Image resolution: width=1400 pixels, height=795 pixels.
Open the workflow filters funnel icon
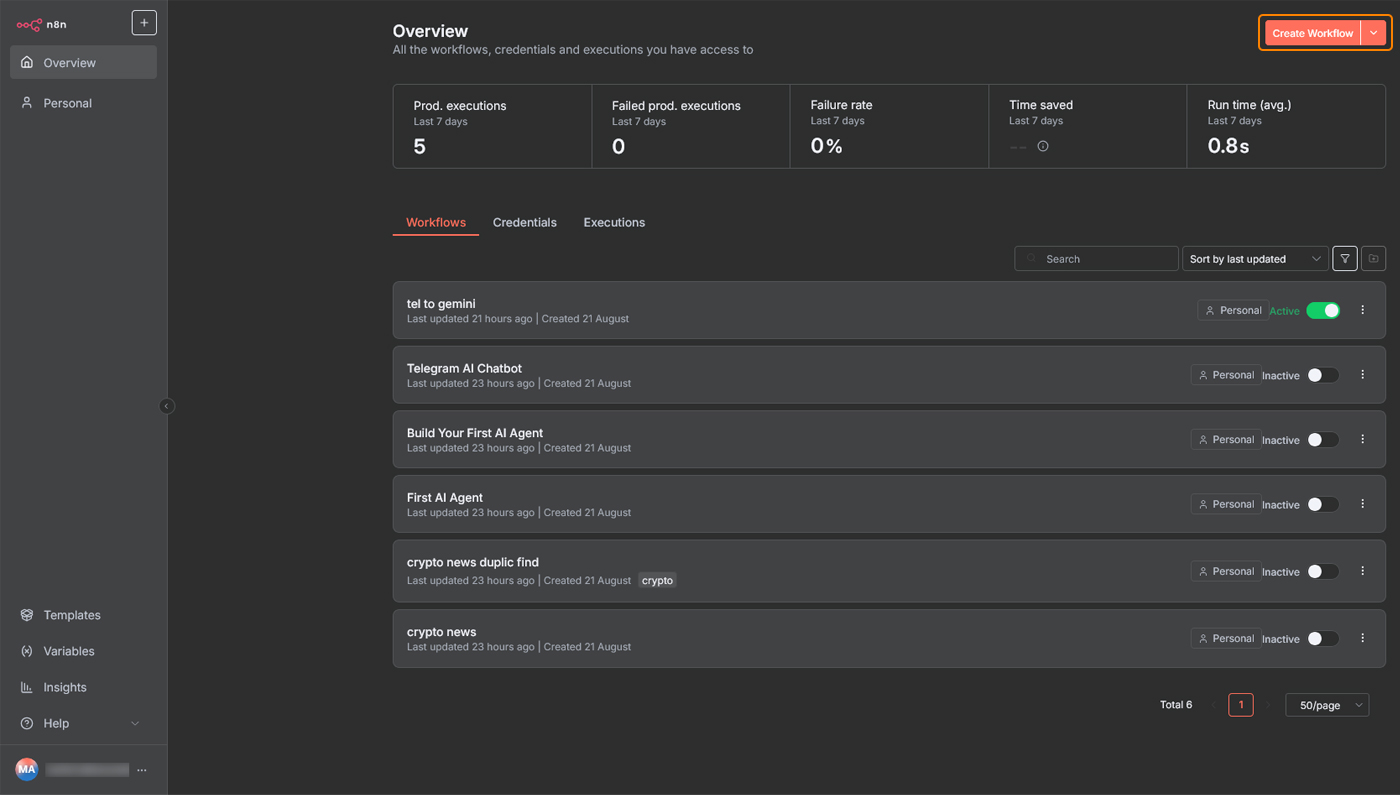[1344, 258]
